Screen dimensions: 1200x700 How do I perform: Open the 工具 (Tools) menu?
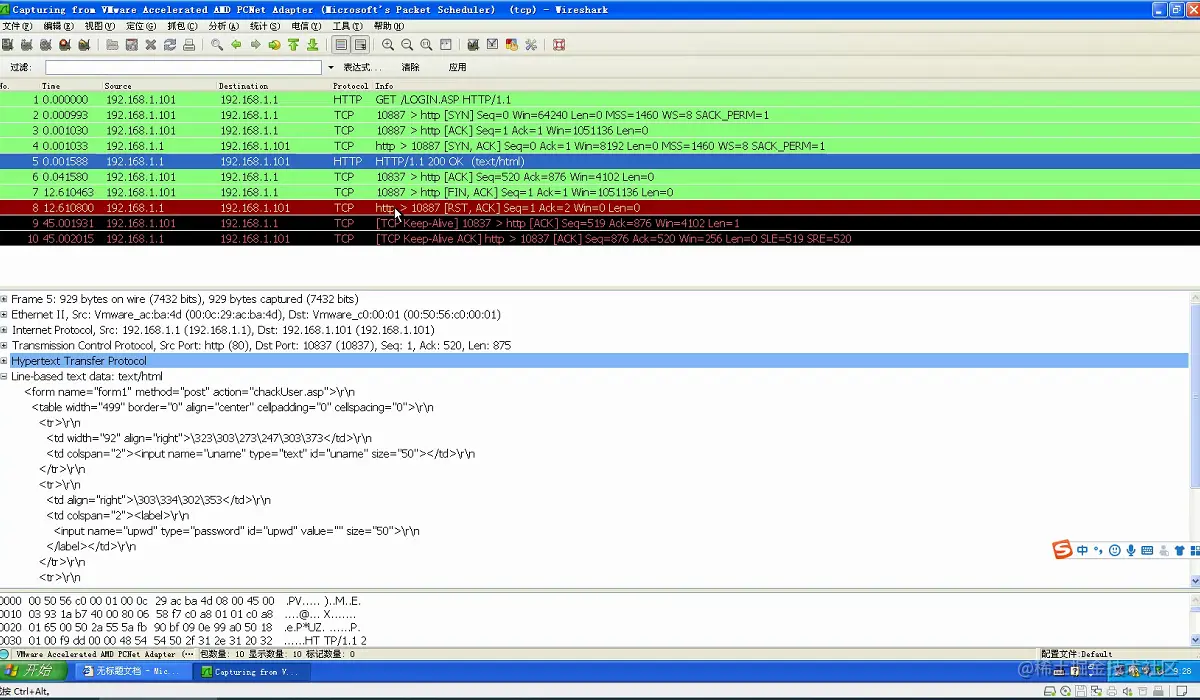[x=347, y=26]
